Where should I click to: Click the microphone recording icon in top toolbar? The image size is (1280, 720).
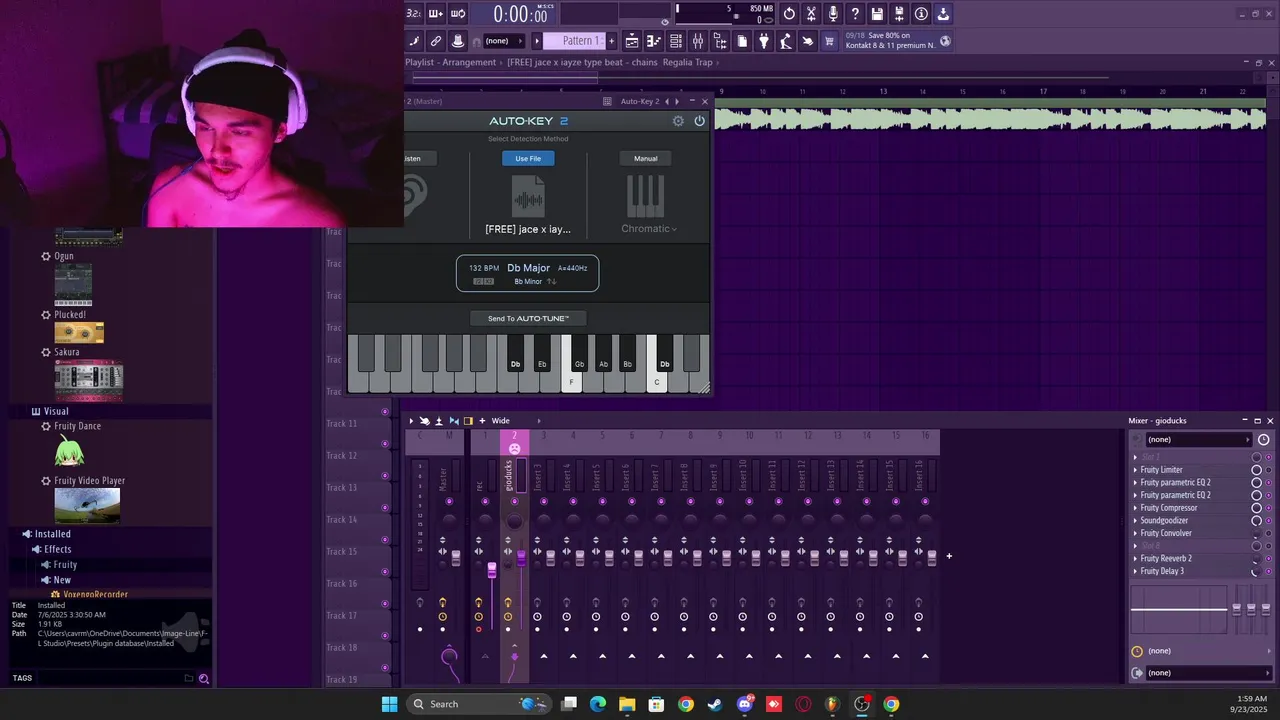coord(833,14)
